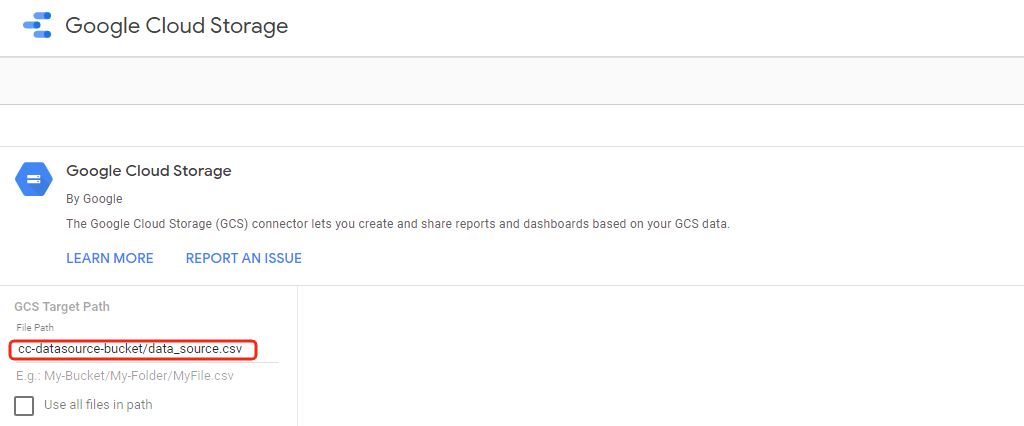Click the "Use all files in path" label
This screenshot has height=426, width=1024.
98,405
